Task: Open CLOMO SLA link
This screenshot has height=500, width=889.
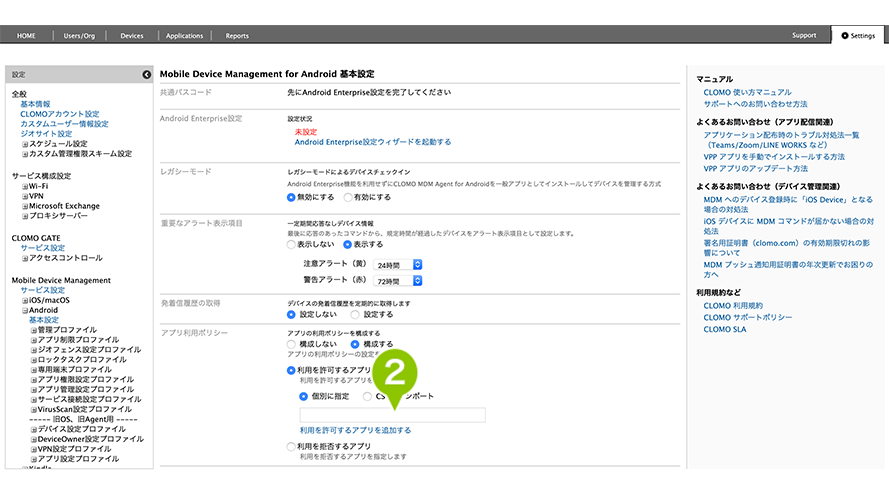Action: (x=725, y=329)
